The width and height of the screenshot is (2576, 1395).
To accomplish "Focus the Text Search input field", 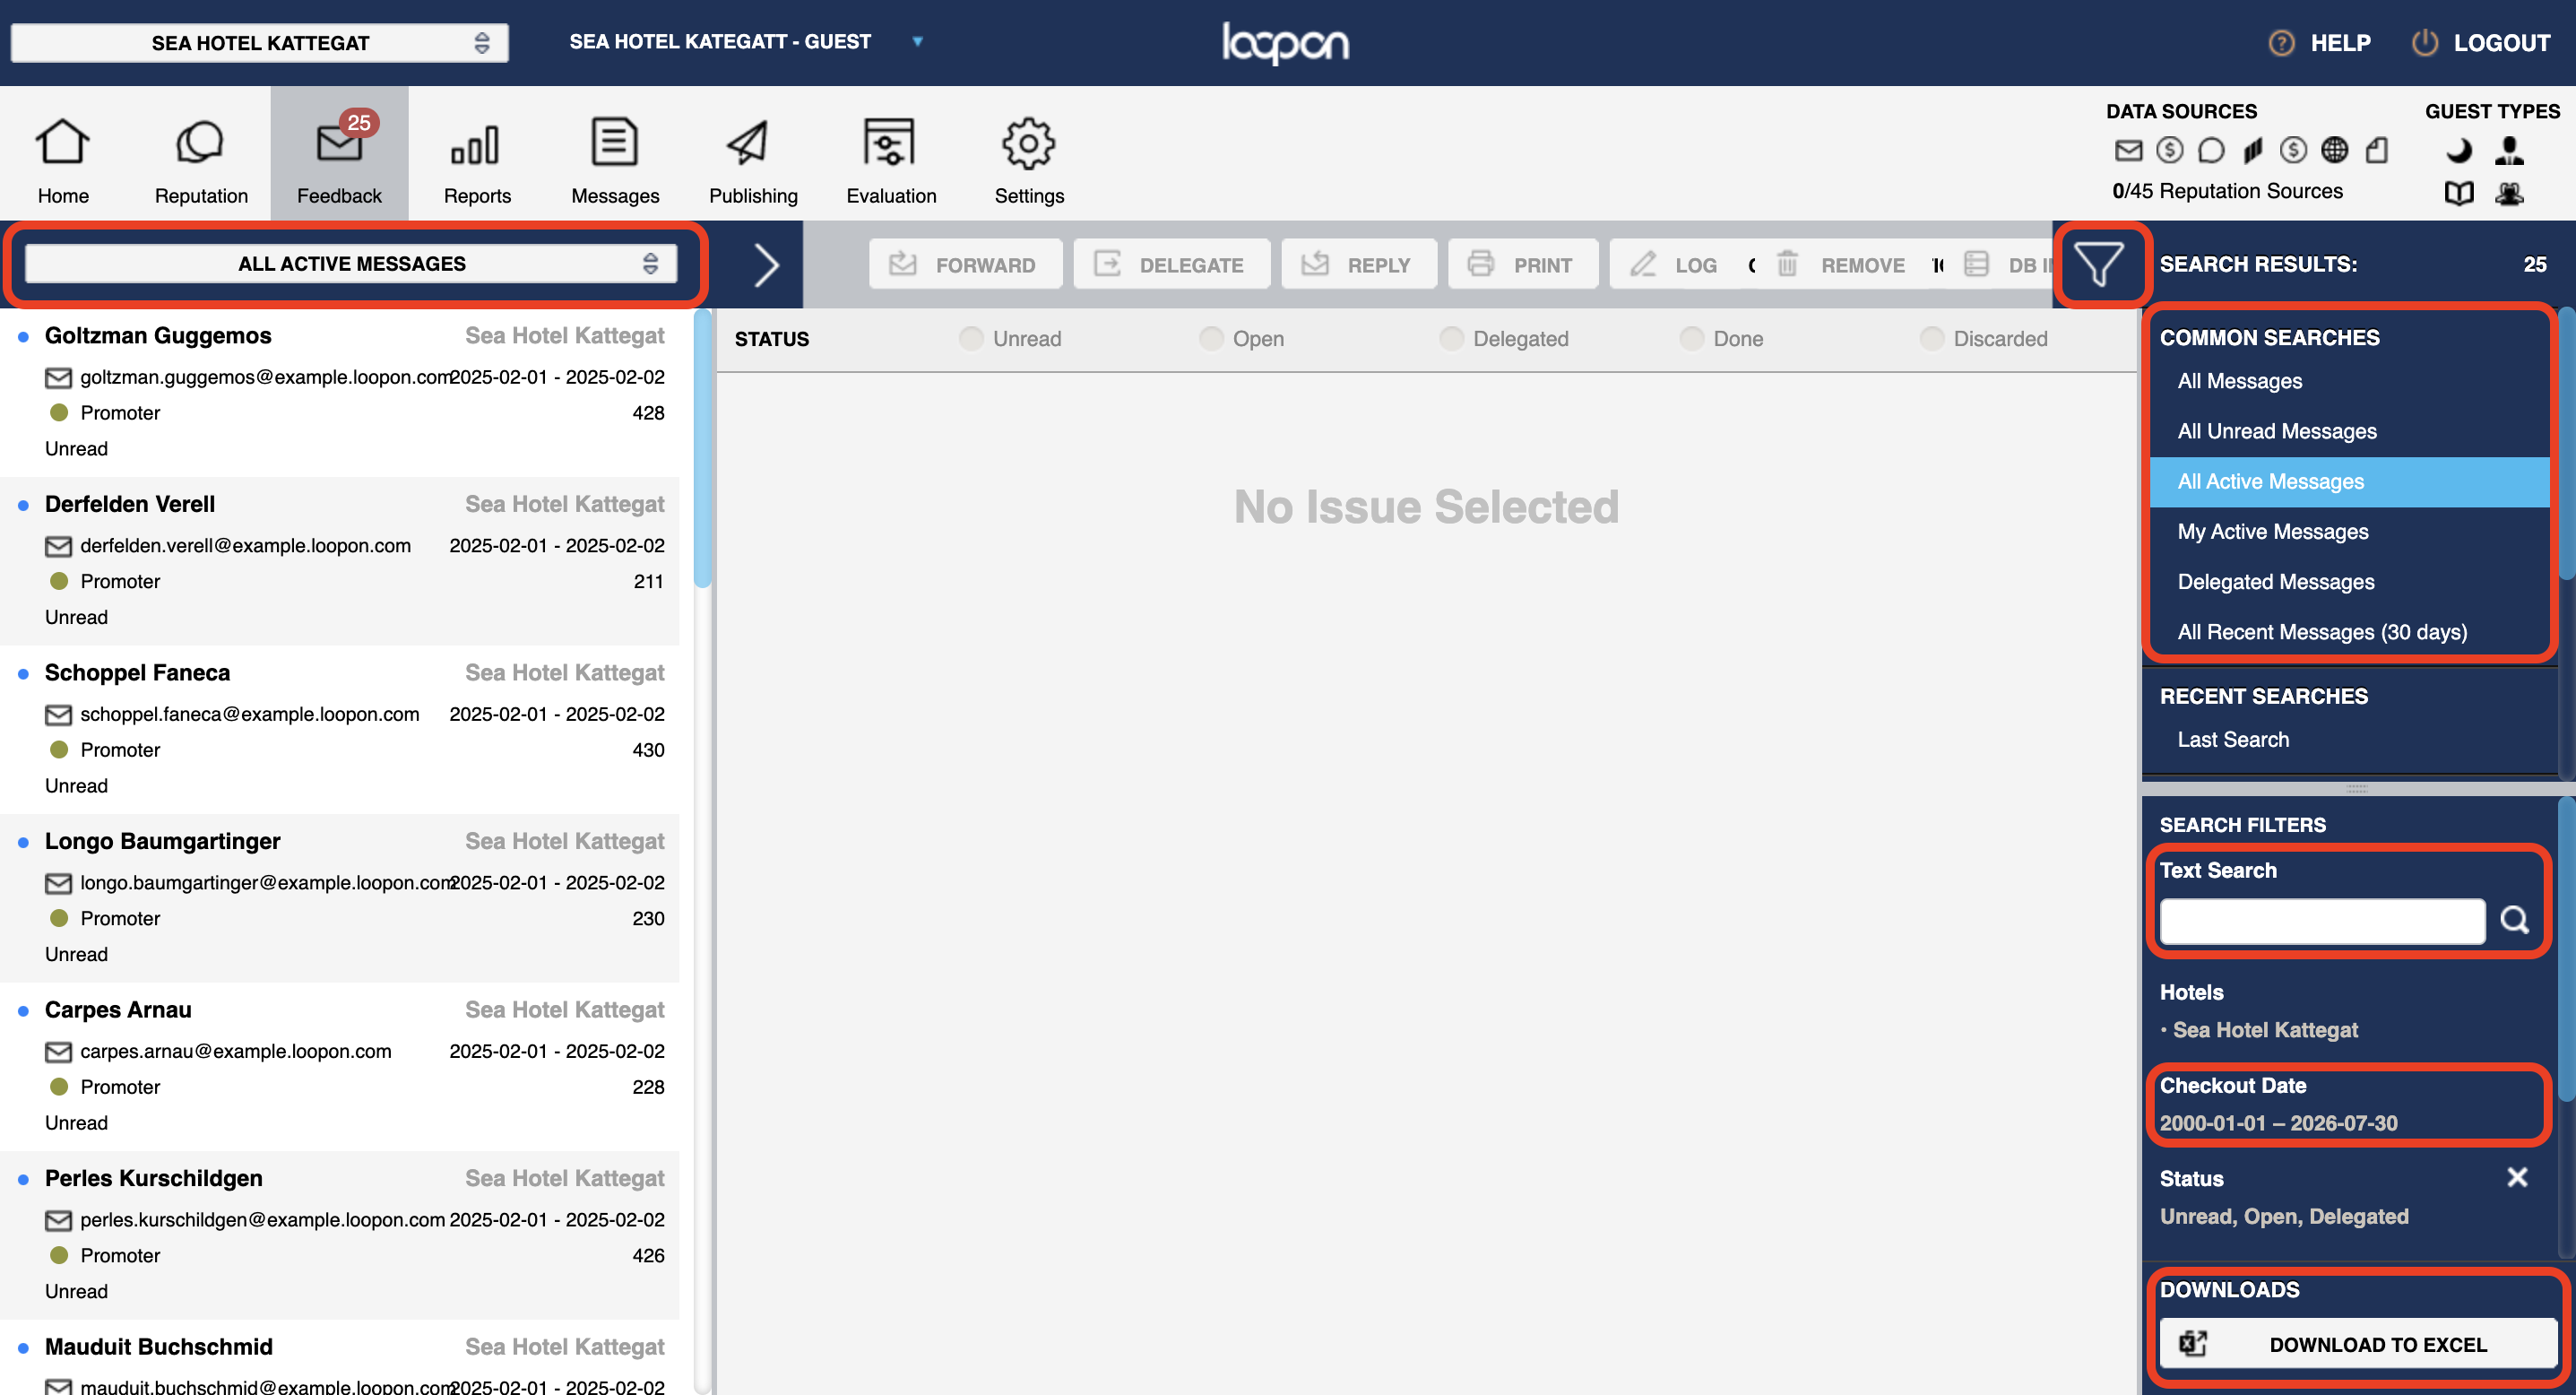I will [2321, 920].
